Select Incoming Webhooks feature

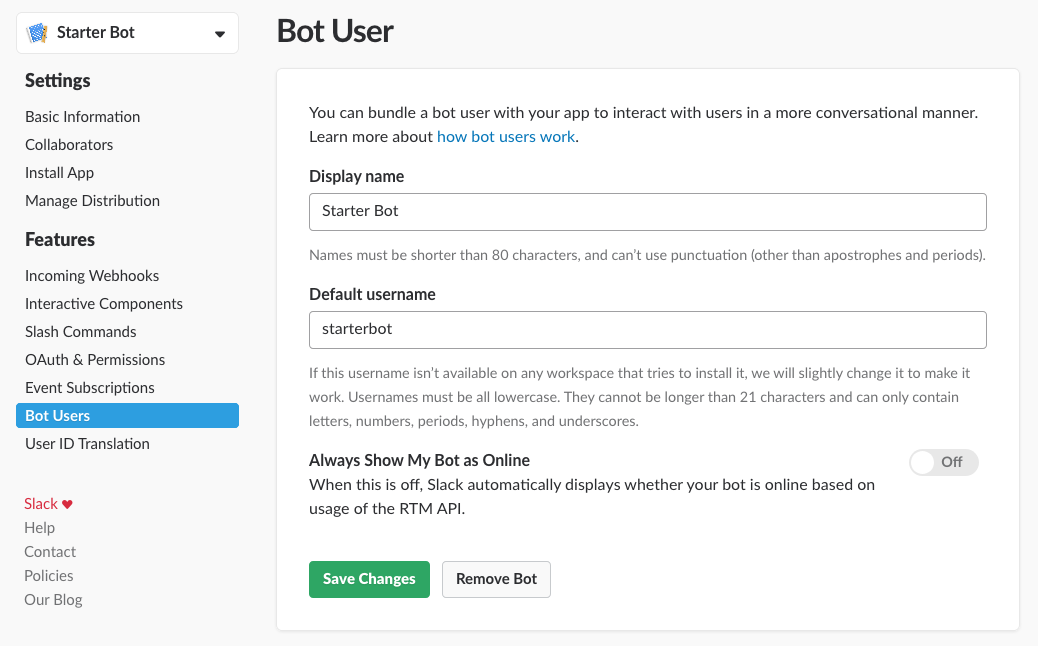92,276
